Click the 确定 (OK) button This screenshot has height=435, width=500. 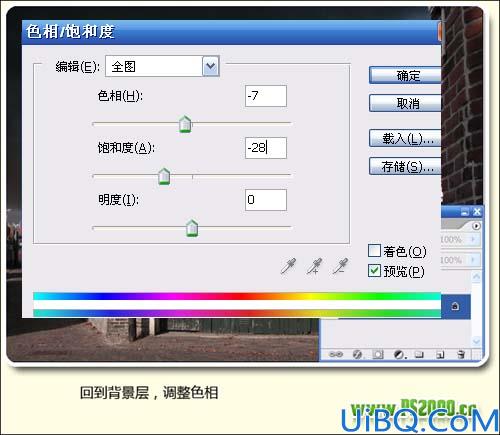coord(405,75)
